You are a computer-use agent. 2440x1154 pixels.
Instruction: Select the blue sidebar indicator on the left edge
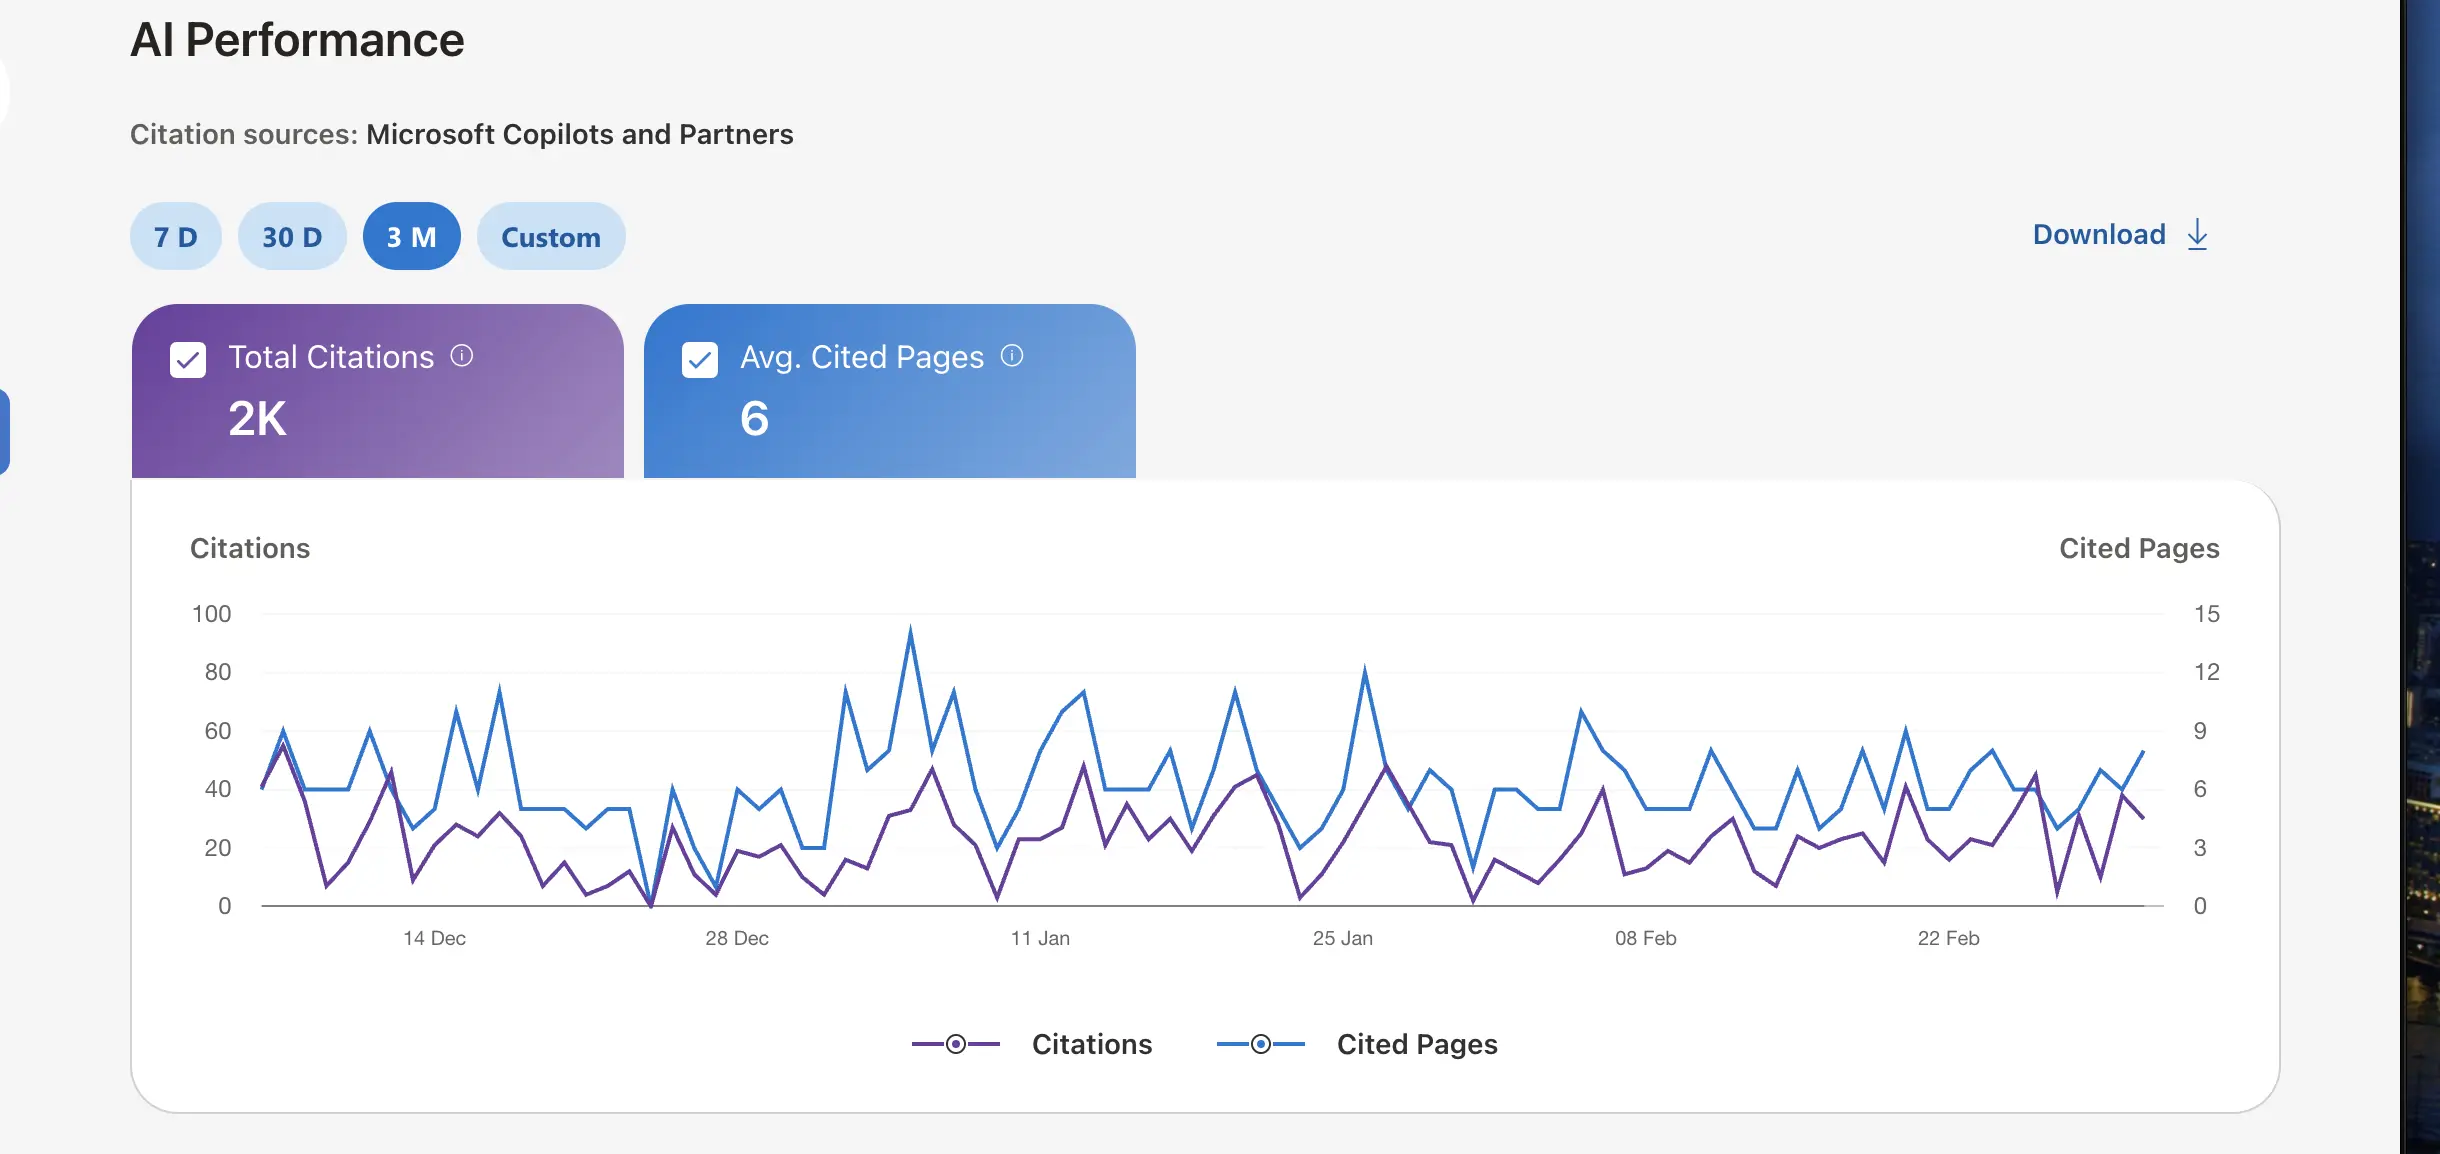coord(4,432)
